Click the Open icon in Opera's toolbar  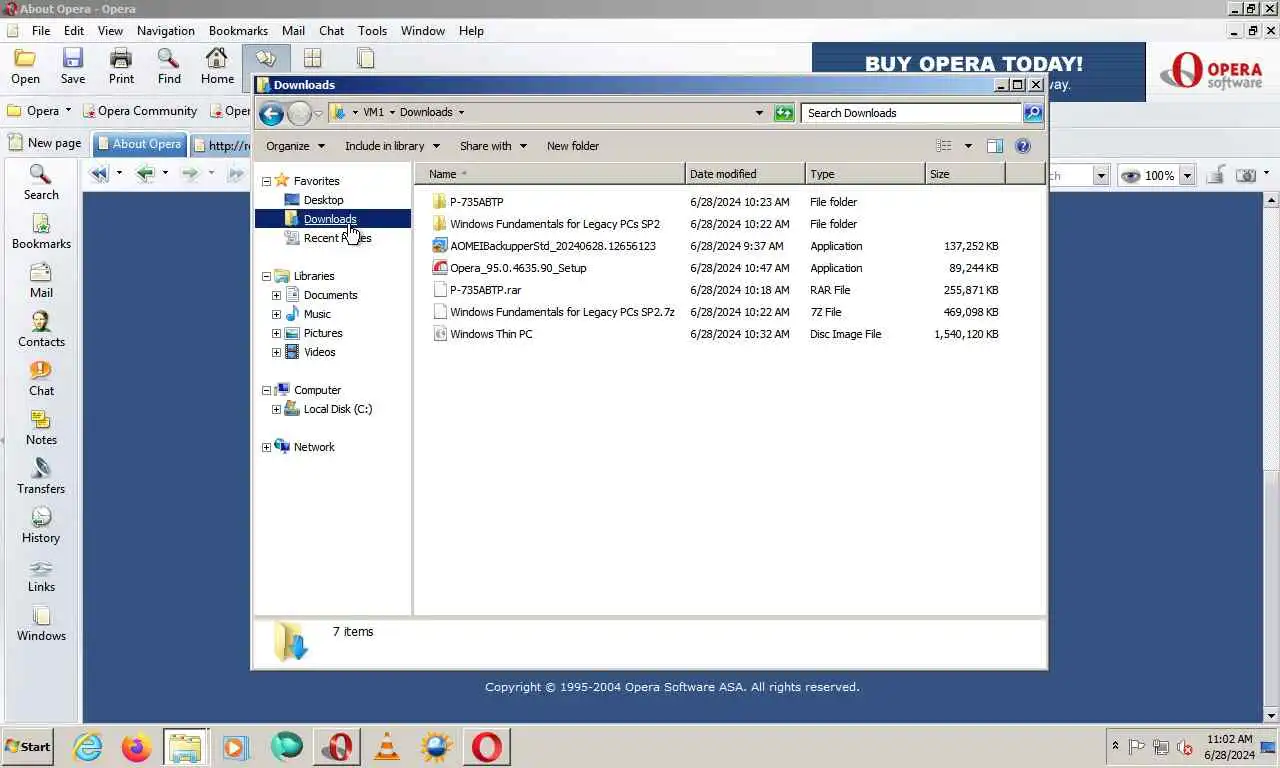coord(25,66)
